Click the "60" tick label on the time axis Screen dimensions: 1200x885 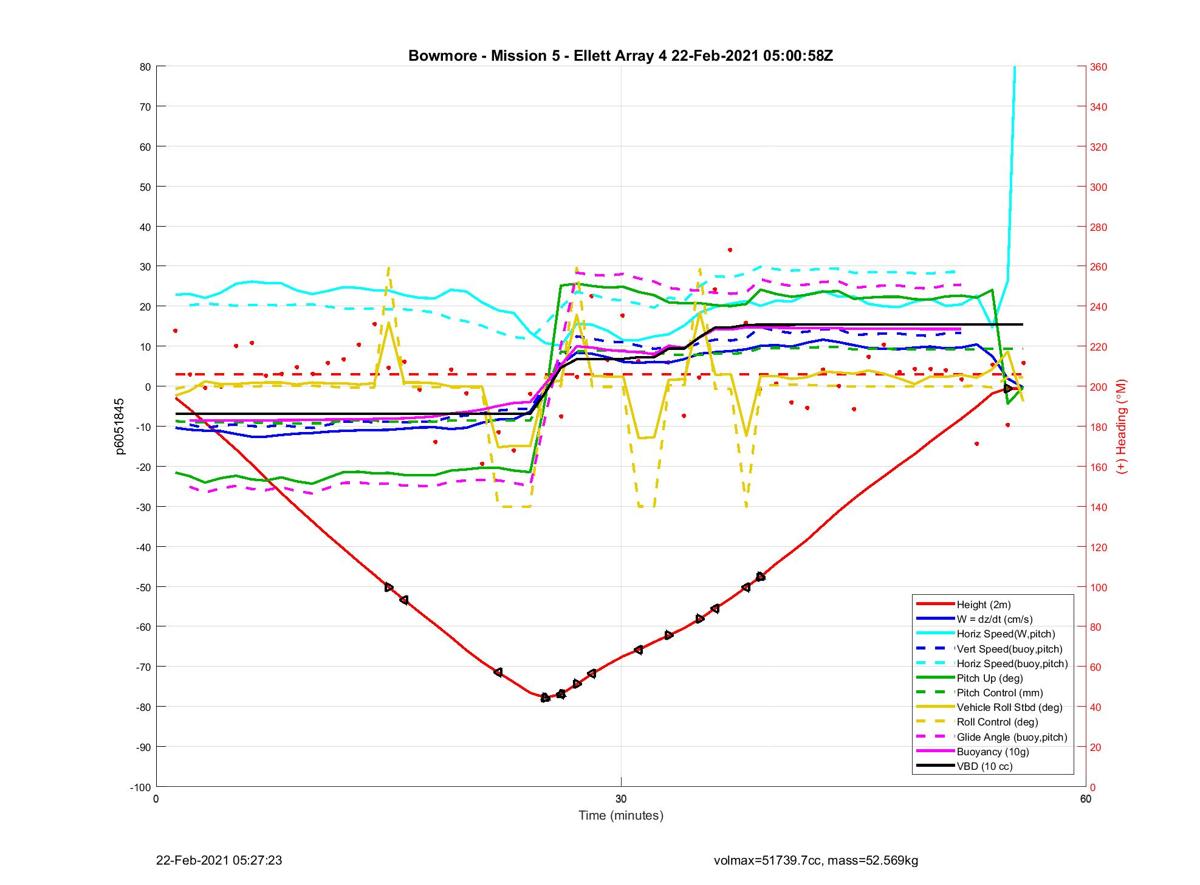point(1085,799)
